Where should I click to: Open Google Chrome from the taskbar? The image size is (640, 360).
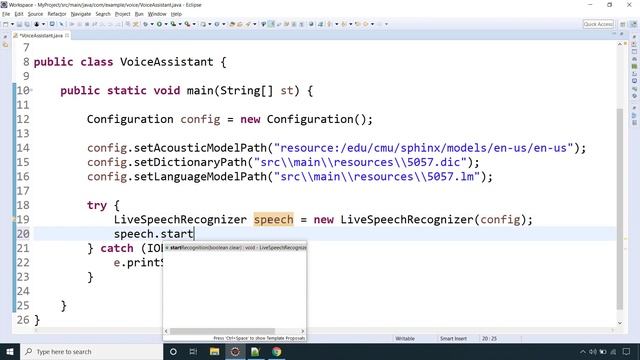277,351
